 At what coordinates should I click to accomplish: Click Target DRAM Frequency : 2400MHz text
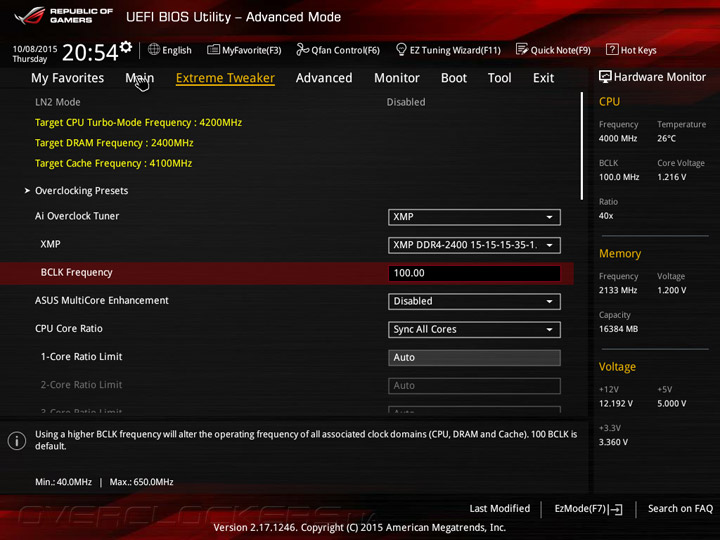pos(114,143)
